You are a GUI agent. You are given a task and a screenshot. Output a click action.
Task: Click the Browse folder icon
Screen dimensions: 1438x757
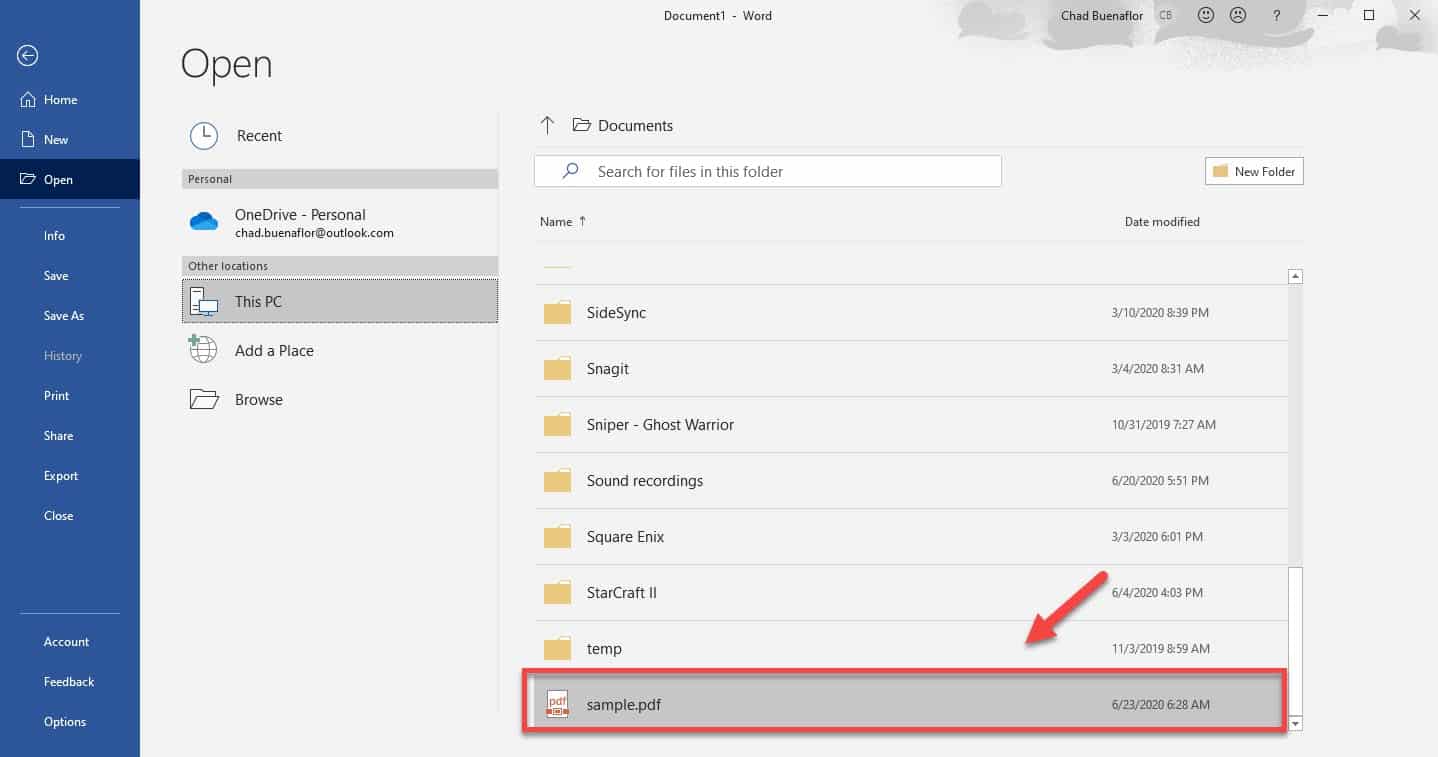204,399
